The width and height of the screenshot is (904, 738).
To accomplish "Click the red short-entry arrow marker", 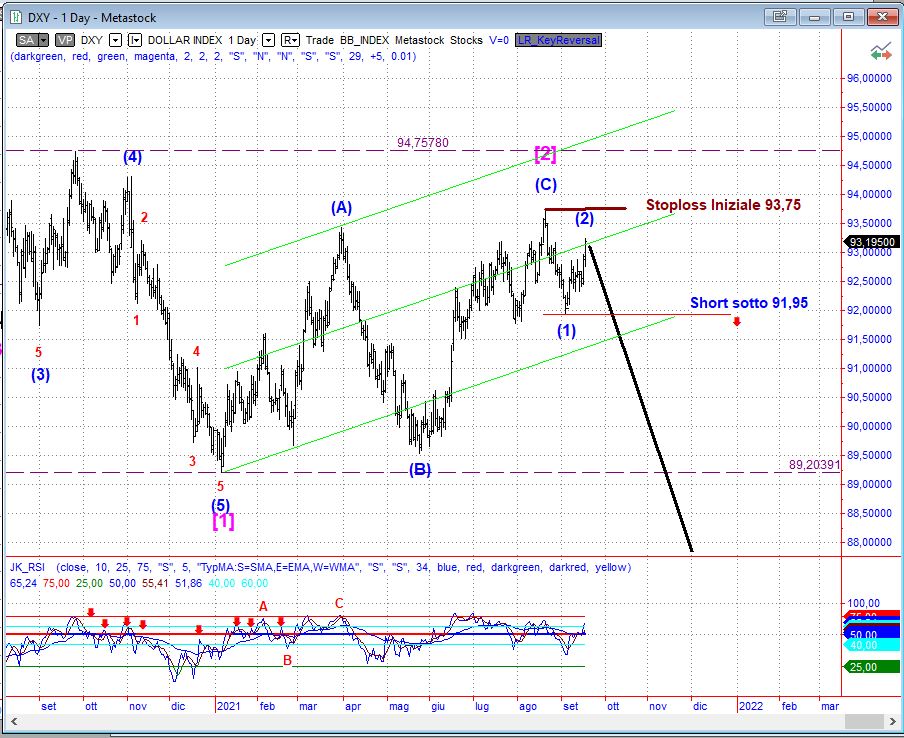I will click(x=737, y=322).
